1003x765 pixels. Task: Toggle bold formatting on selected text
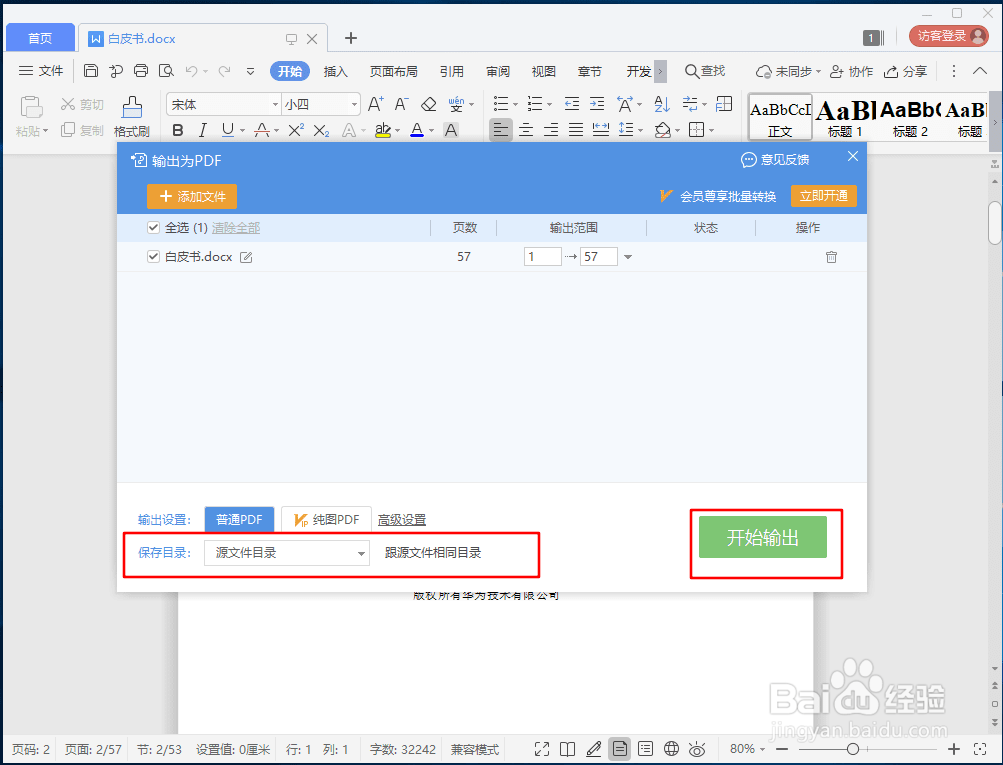pos(178,130)
